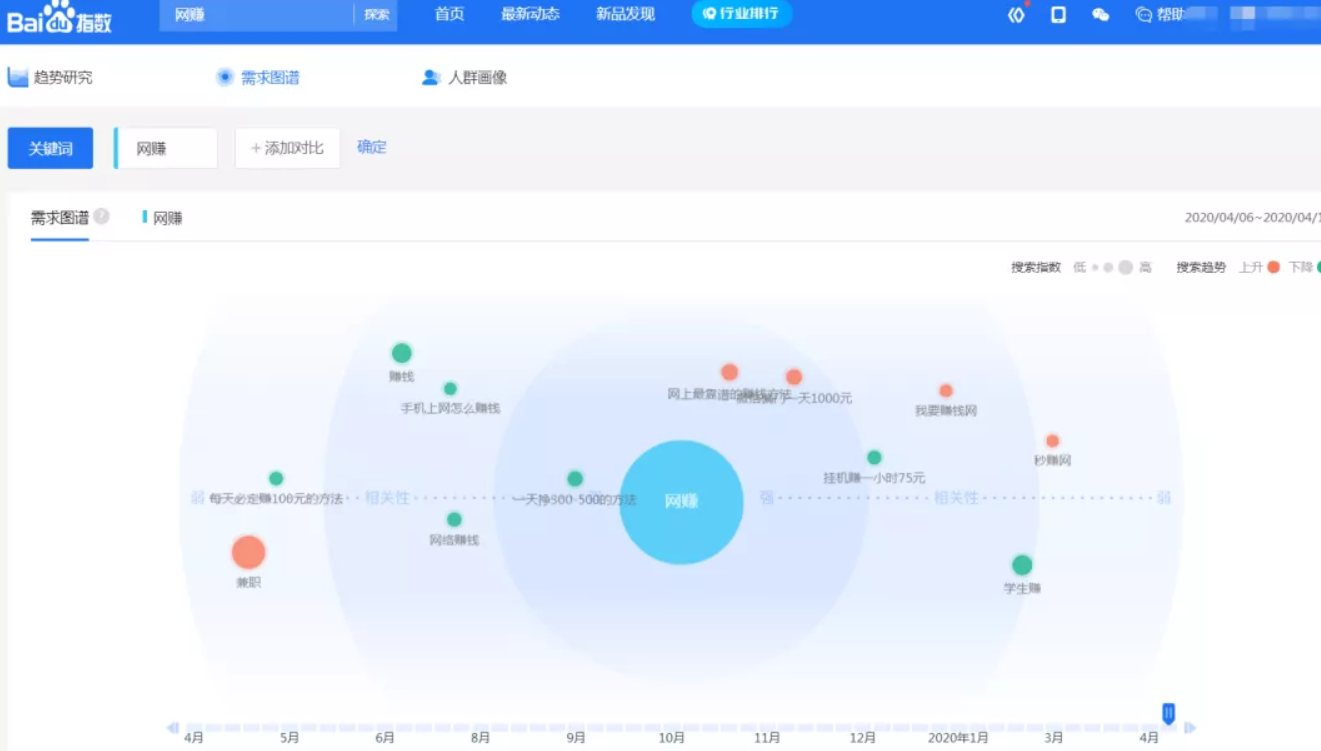Click the 确定 confirm link

tap(372, 147)
